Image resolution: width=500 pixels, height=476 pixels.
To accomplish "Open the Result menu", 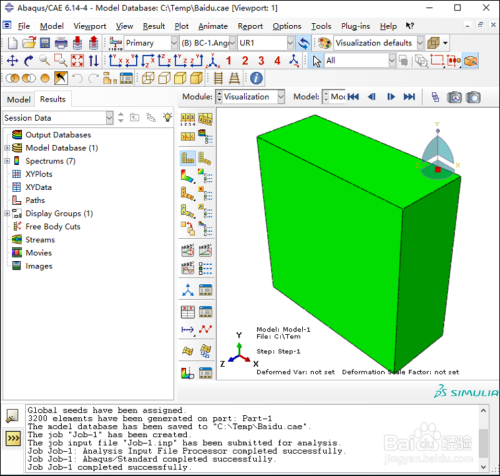I will tap(154, 26).
